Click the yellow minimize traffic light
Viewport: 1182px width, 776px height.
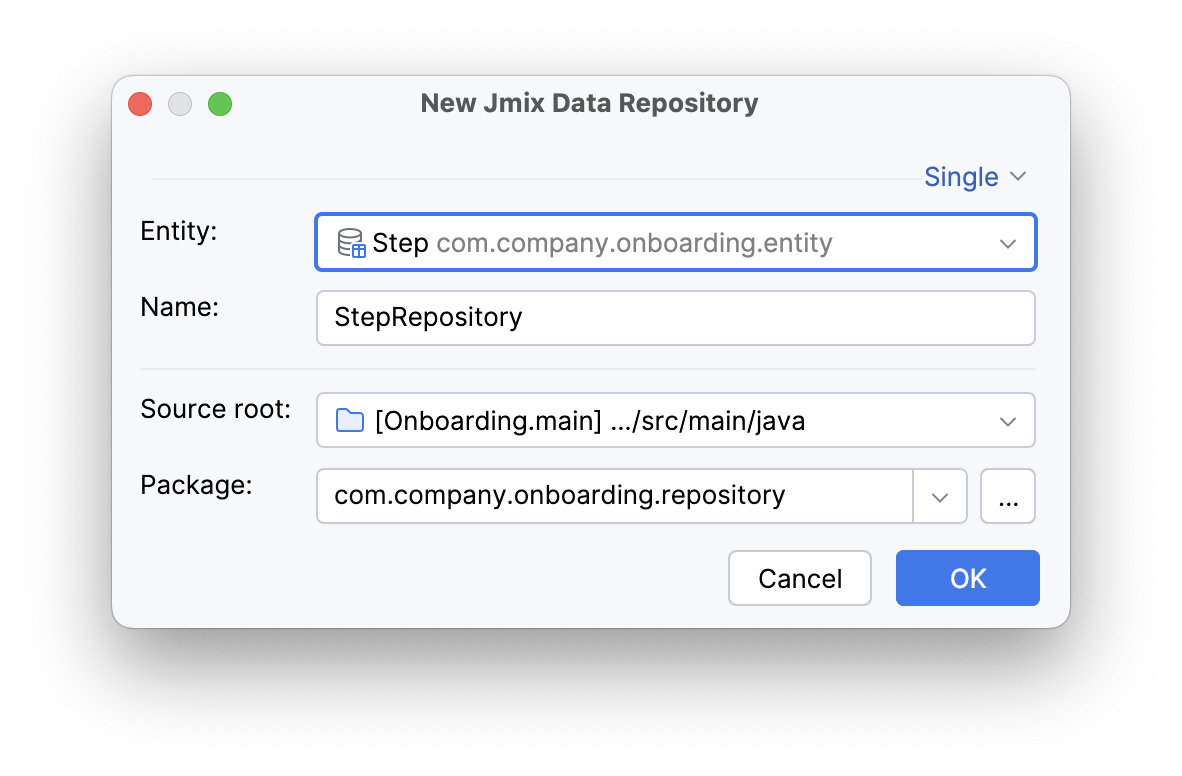tap(180, 103)
